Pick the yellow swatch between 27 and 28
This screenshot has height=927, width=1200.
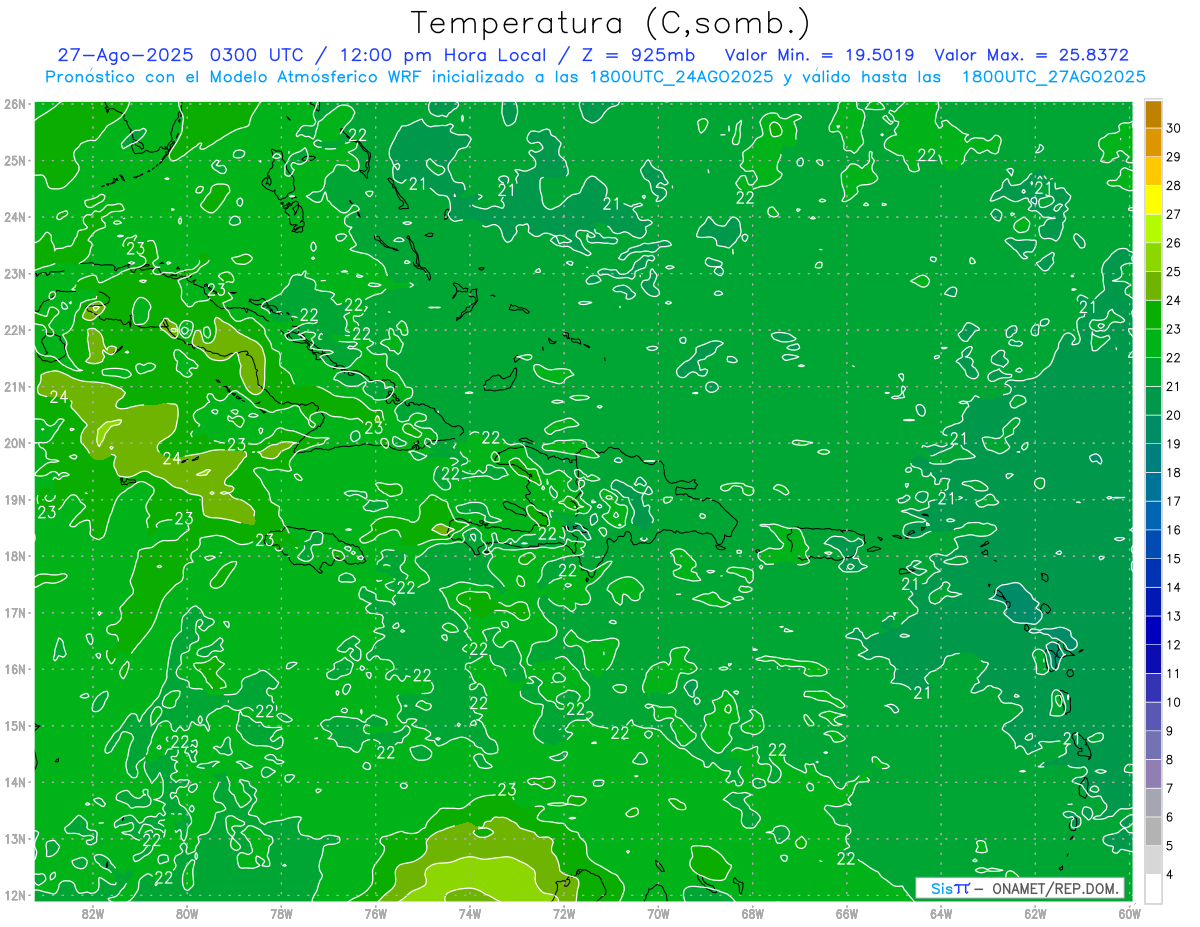[1153, 200]
